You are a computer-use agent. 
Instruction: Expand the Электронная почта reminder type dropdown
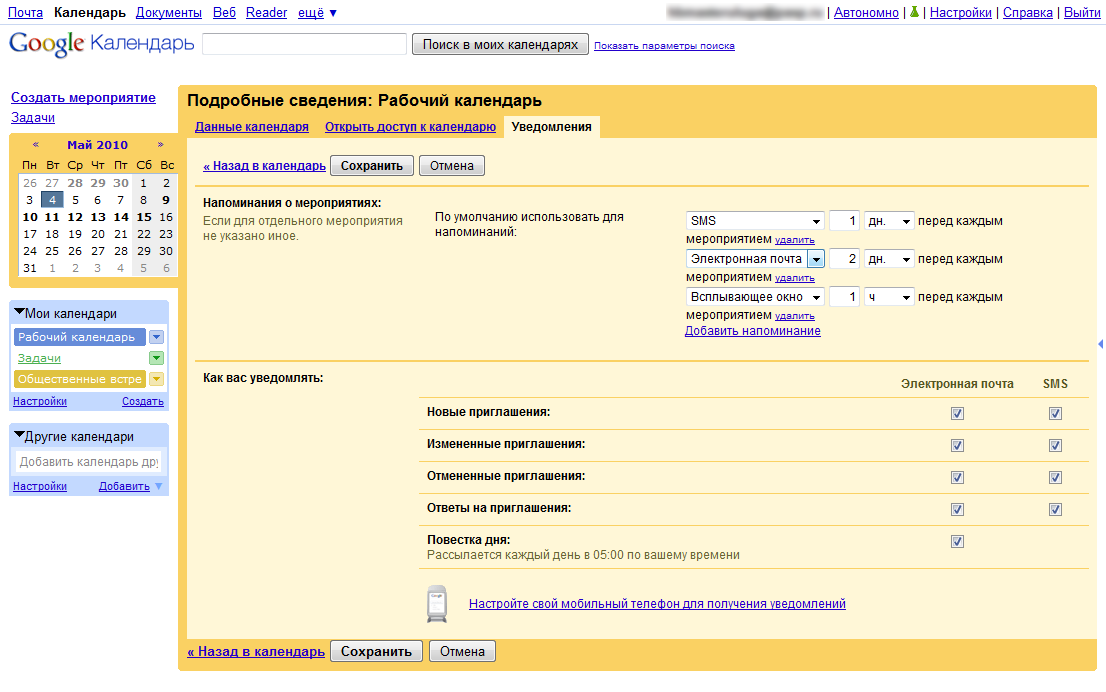(815, 259)
